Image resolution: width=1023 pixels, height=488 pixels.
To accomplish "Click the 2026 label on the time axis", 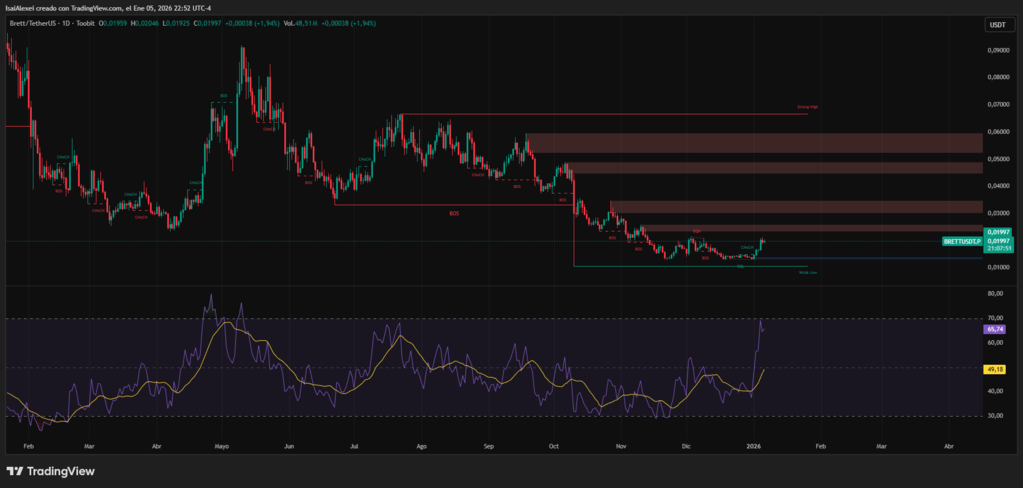I will coord(754,447).
